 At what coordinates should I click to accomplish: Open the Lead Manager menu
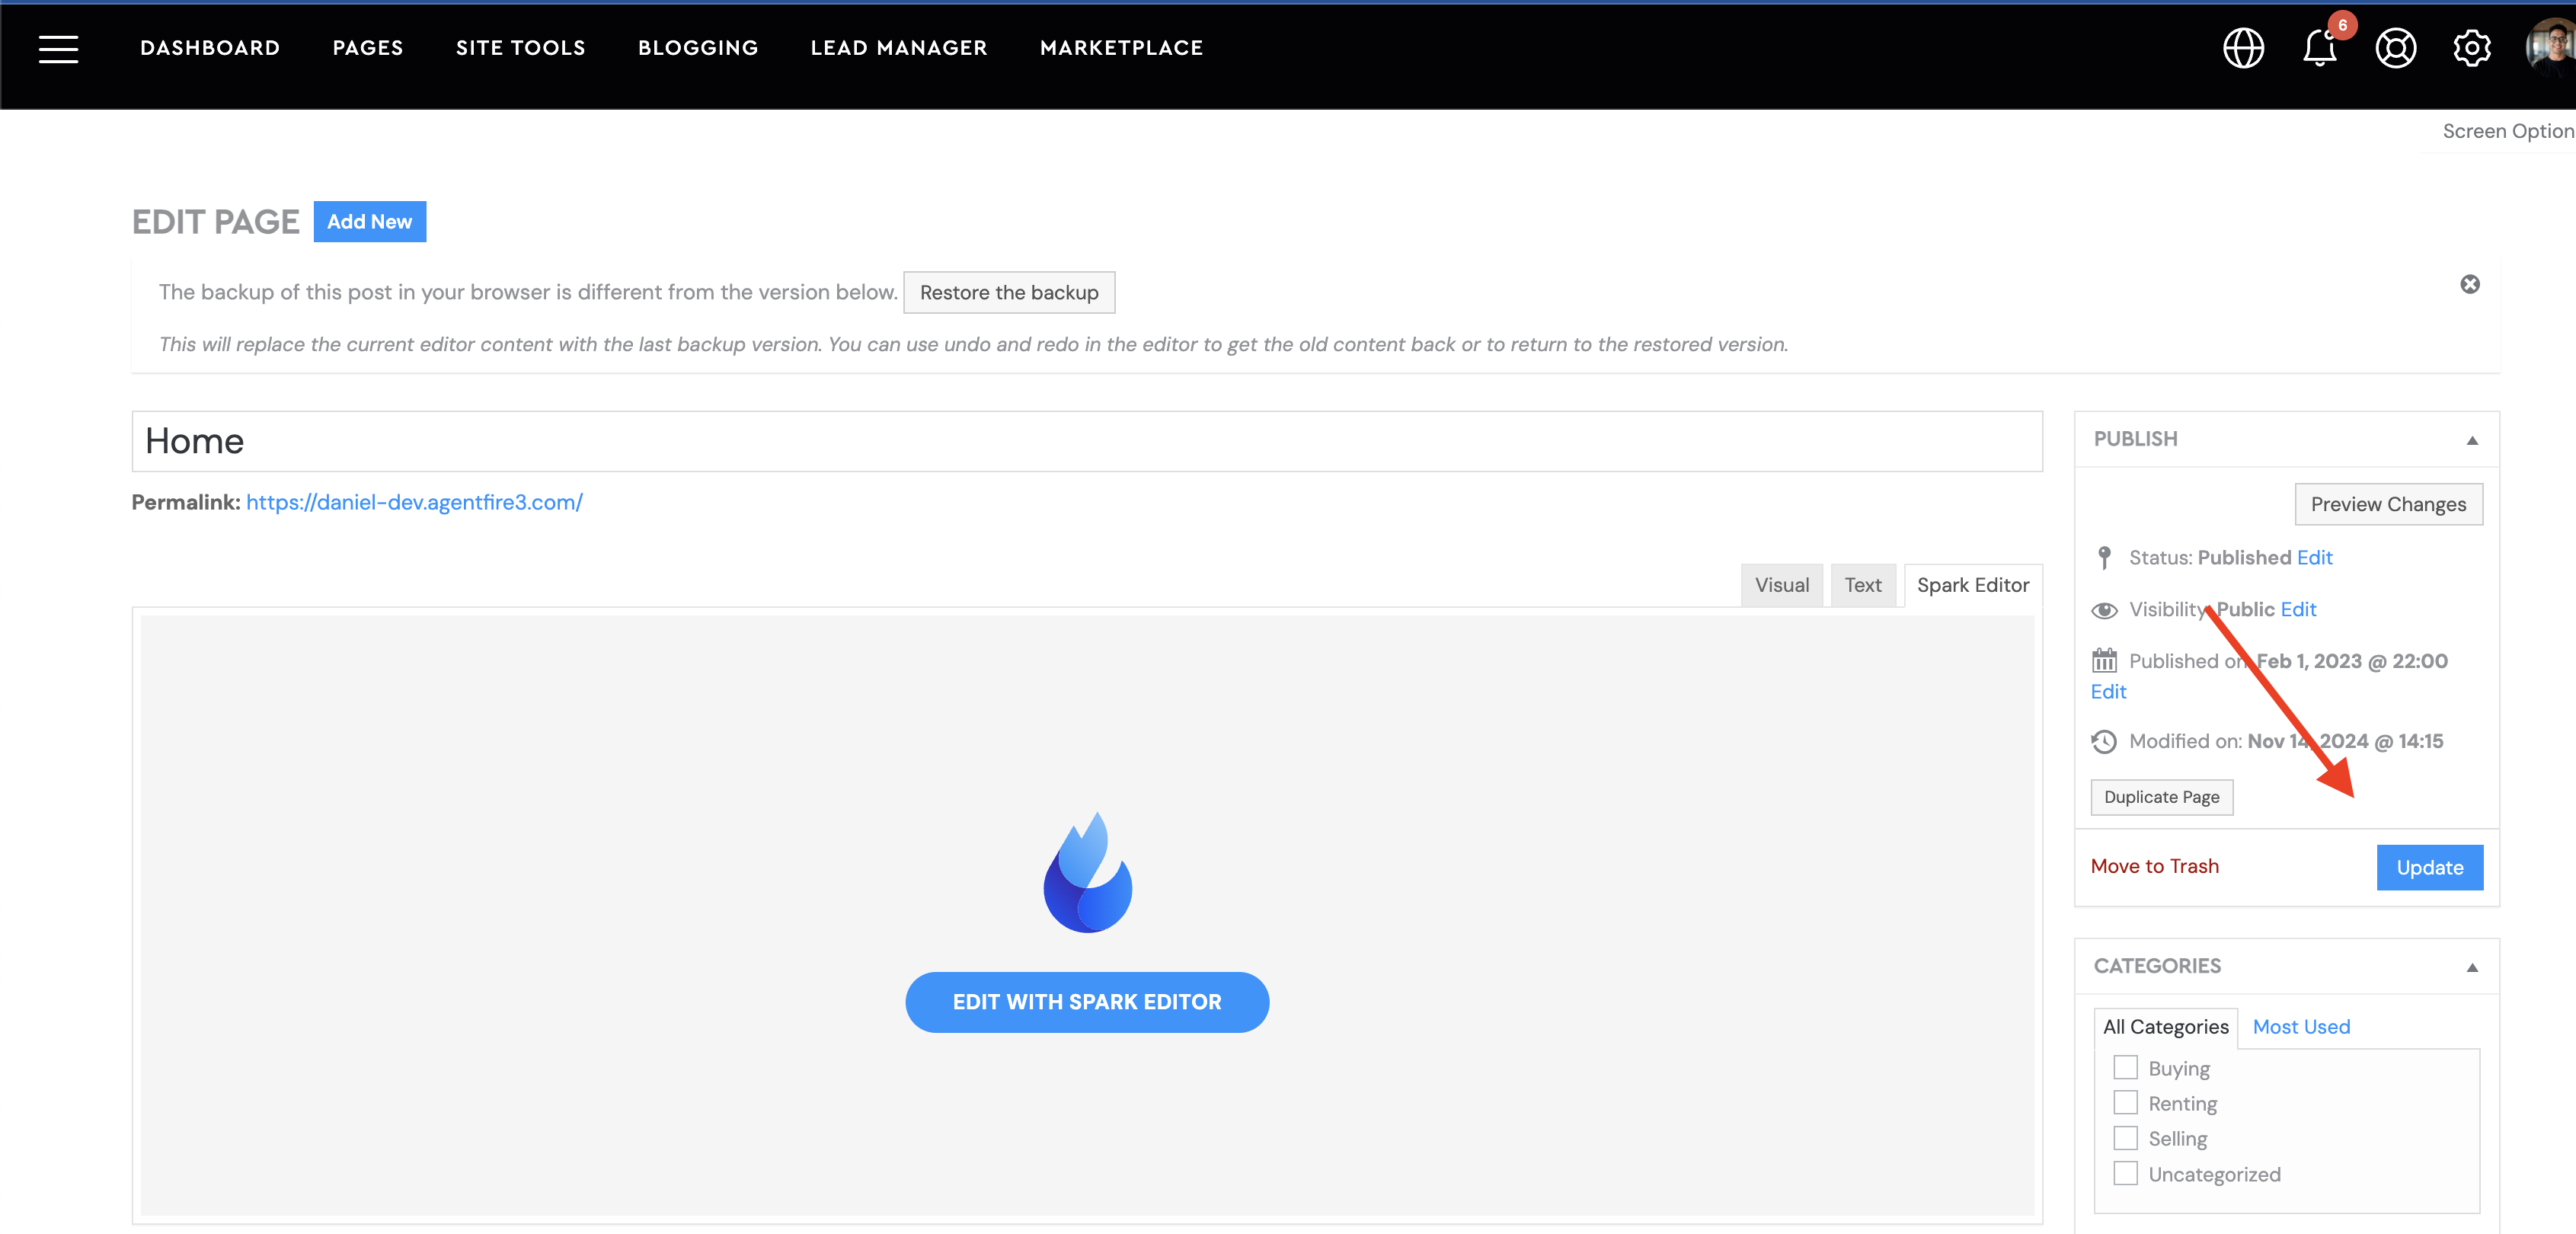(898, 48)
